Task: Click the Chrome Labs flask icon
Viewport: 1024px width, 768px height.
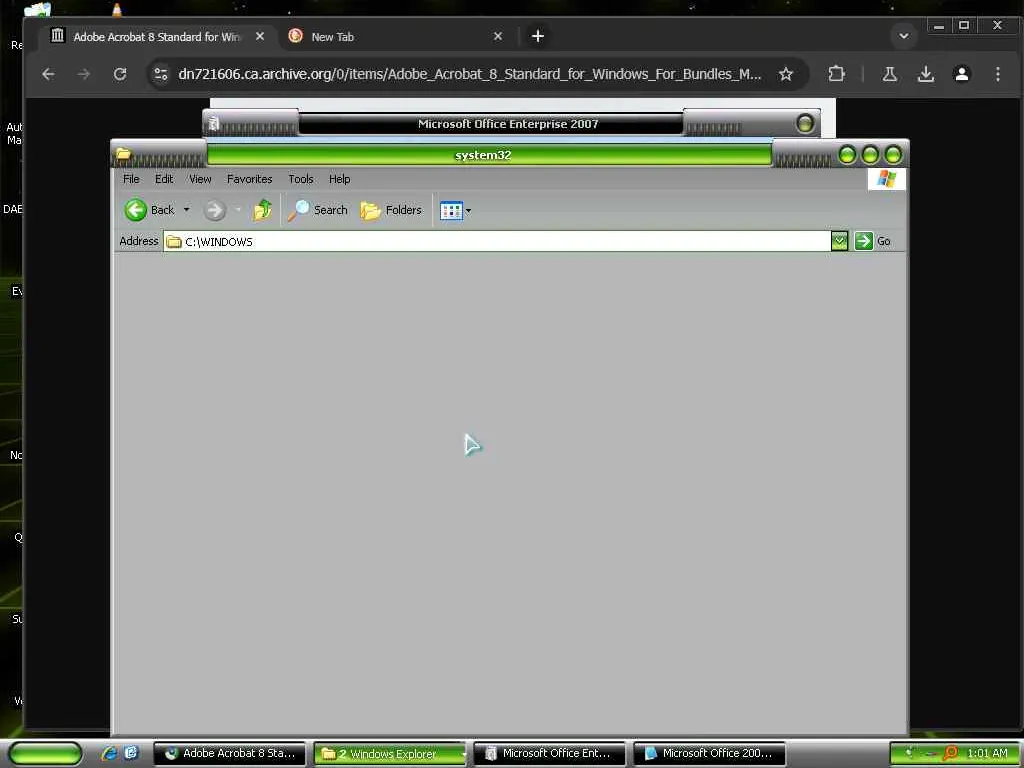Action: tap(889, 74)
